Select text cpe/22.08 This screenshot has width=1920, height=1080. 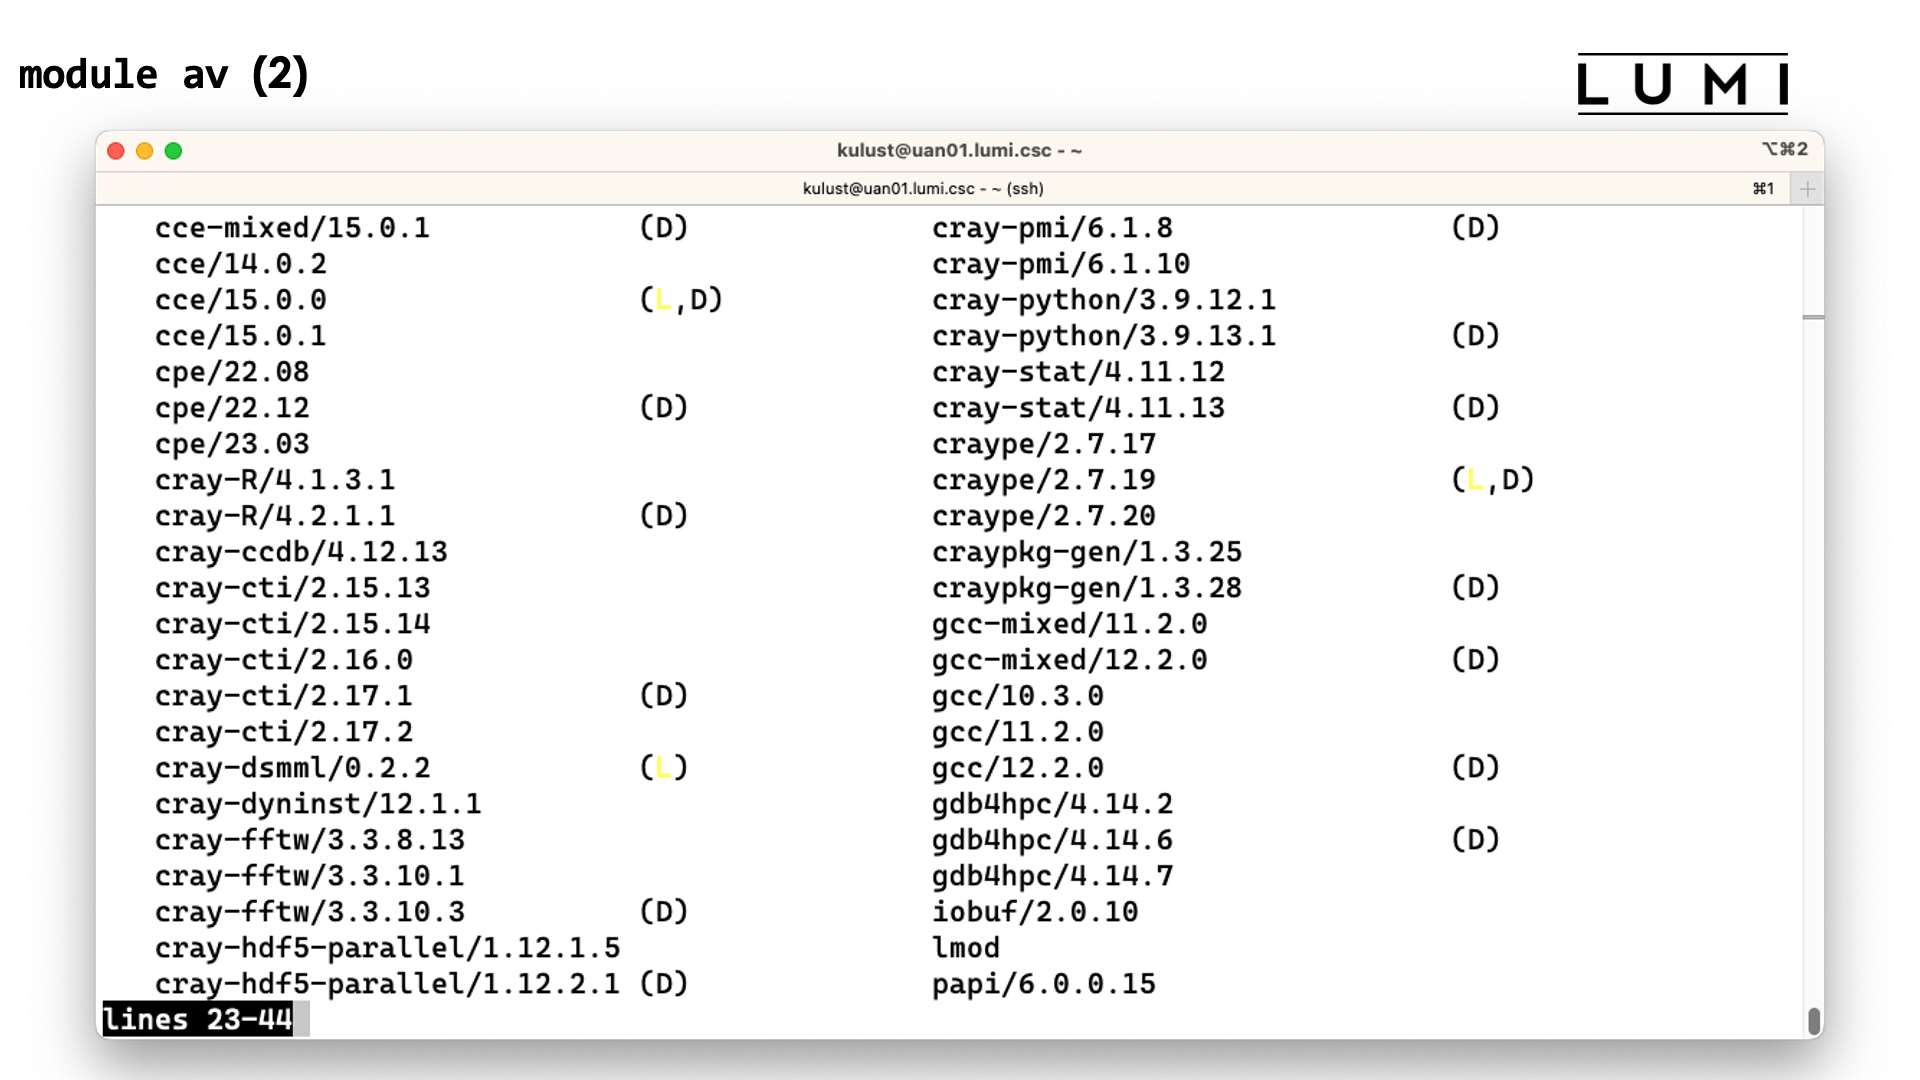[232, 372]
